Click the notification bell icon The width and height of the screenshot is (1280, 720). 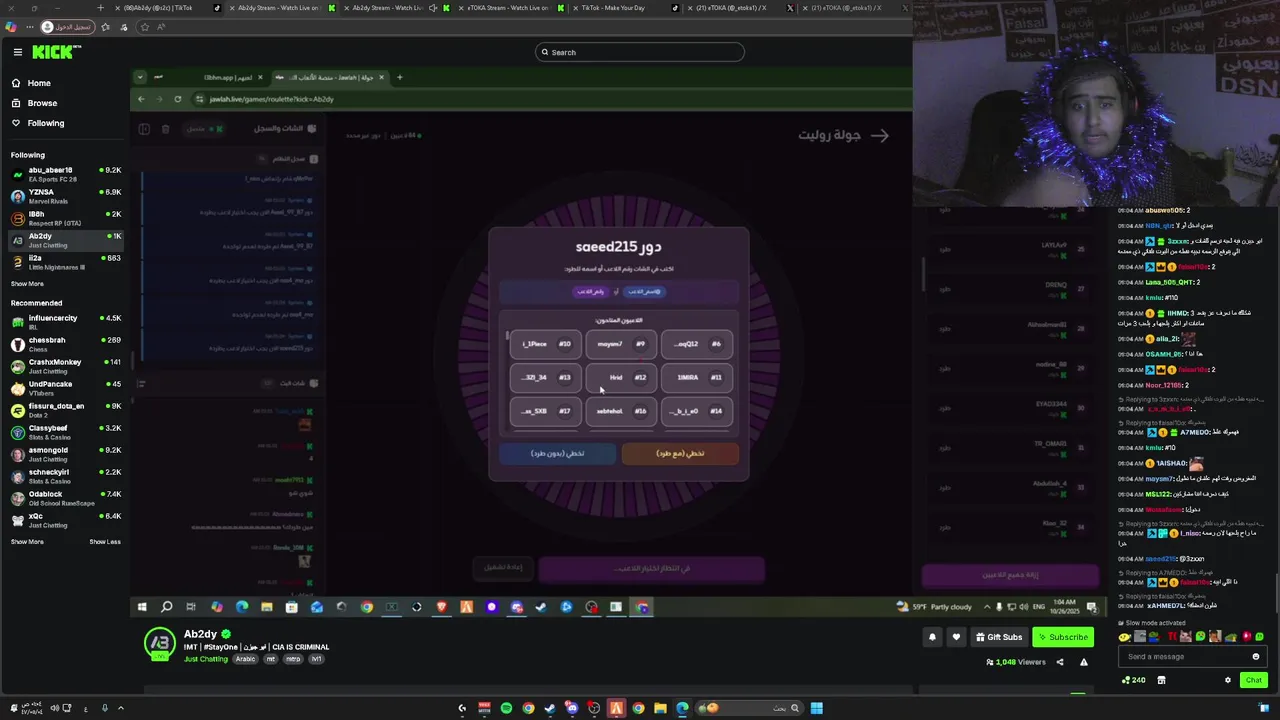pos(932,637)
